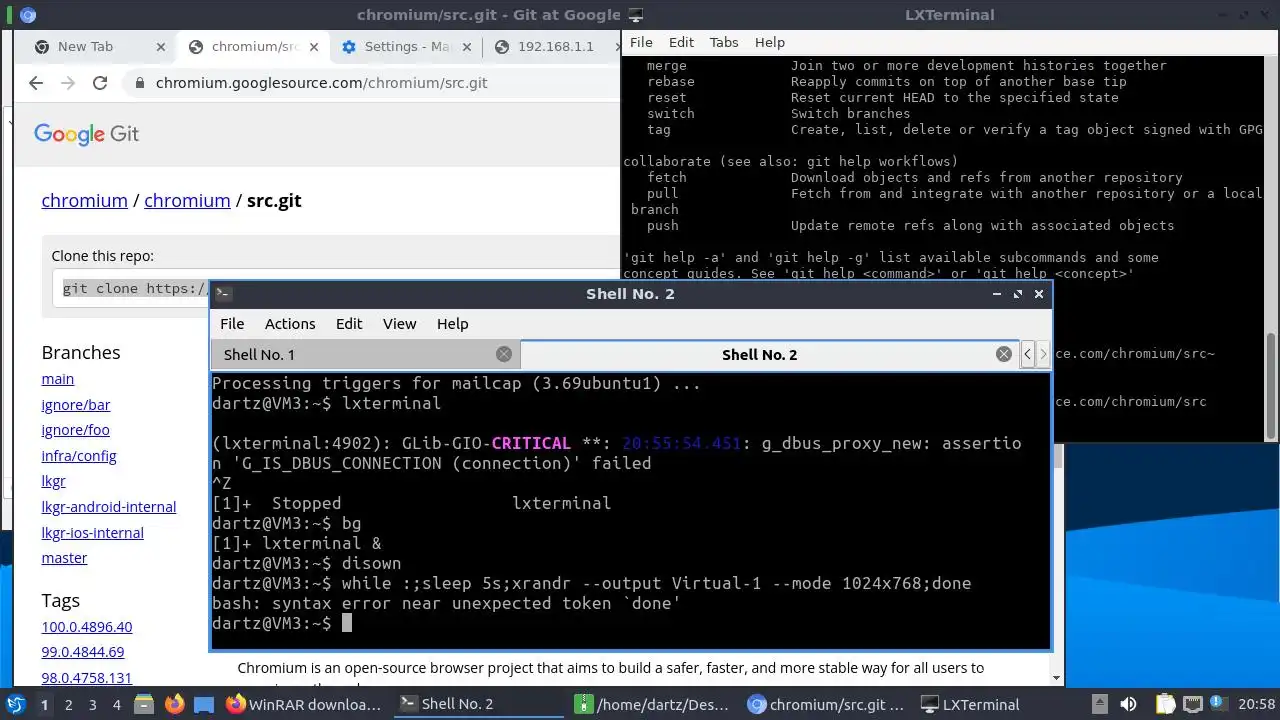
Task: Open tag 98.0.4758.131 link
Action: [x=87, y=678]
